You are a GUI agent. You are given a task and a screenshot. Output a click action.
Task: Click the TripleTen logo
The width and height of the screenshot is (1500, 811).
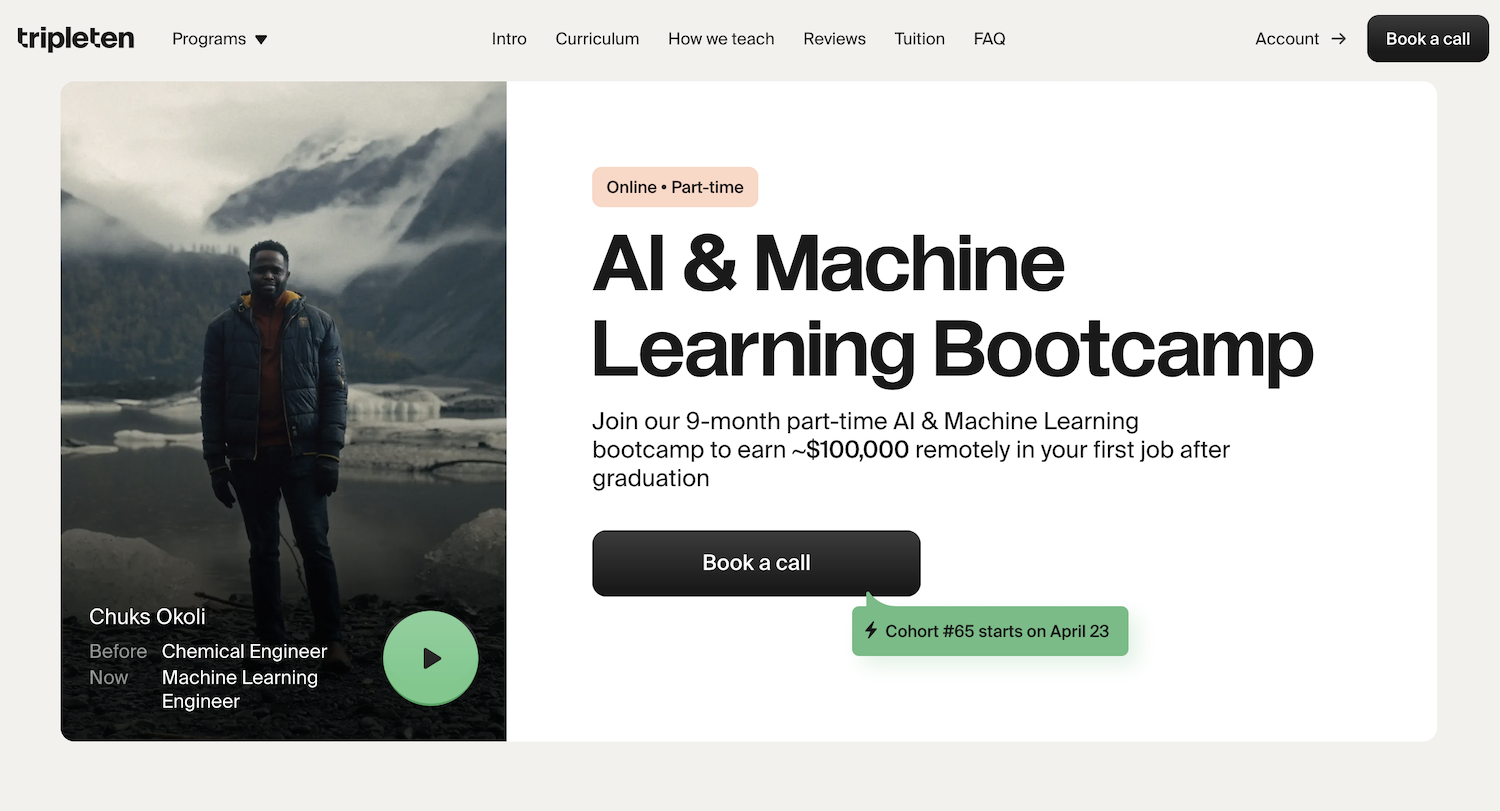pos(75,38)
